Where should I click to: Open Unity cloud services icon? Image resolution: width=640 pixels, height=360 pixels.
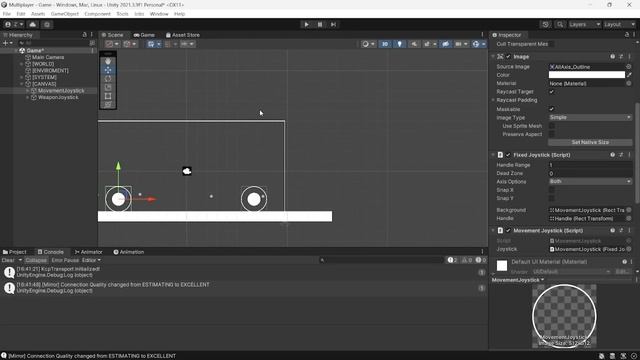[x=33, y=24]
